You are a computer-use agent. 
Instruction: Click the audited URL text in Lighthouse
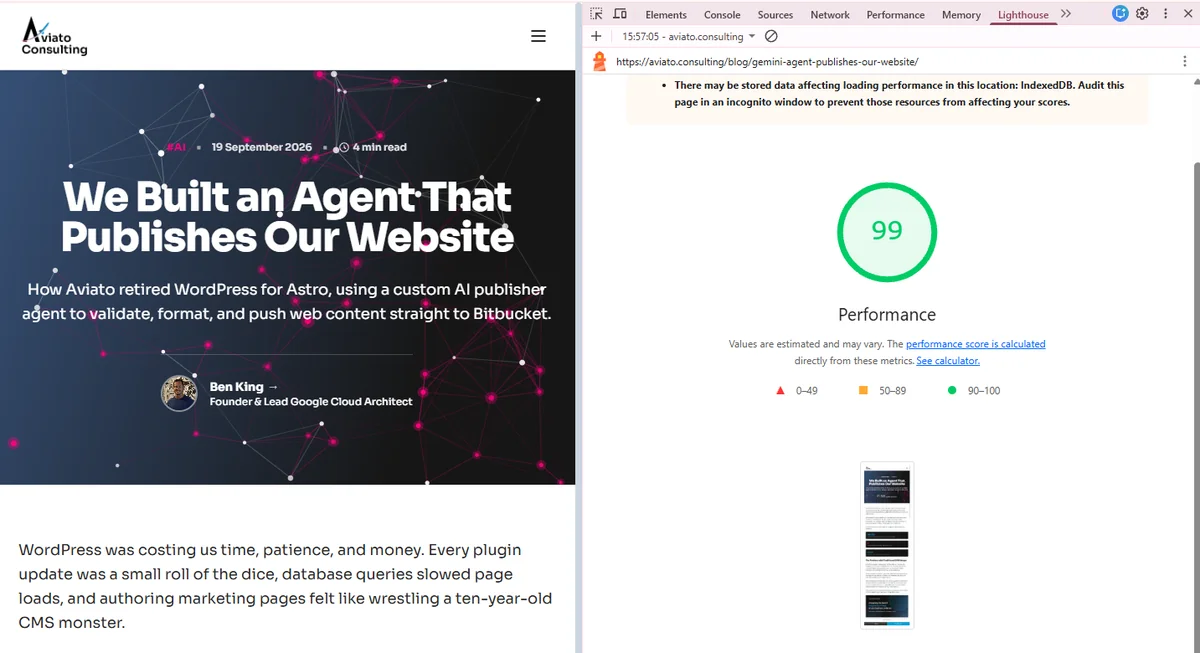click(767, 61)
